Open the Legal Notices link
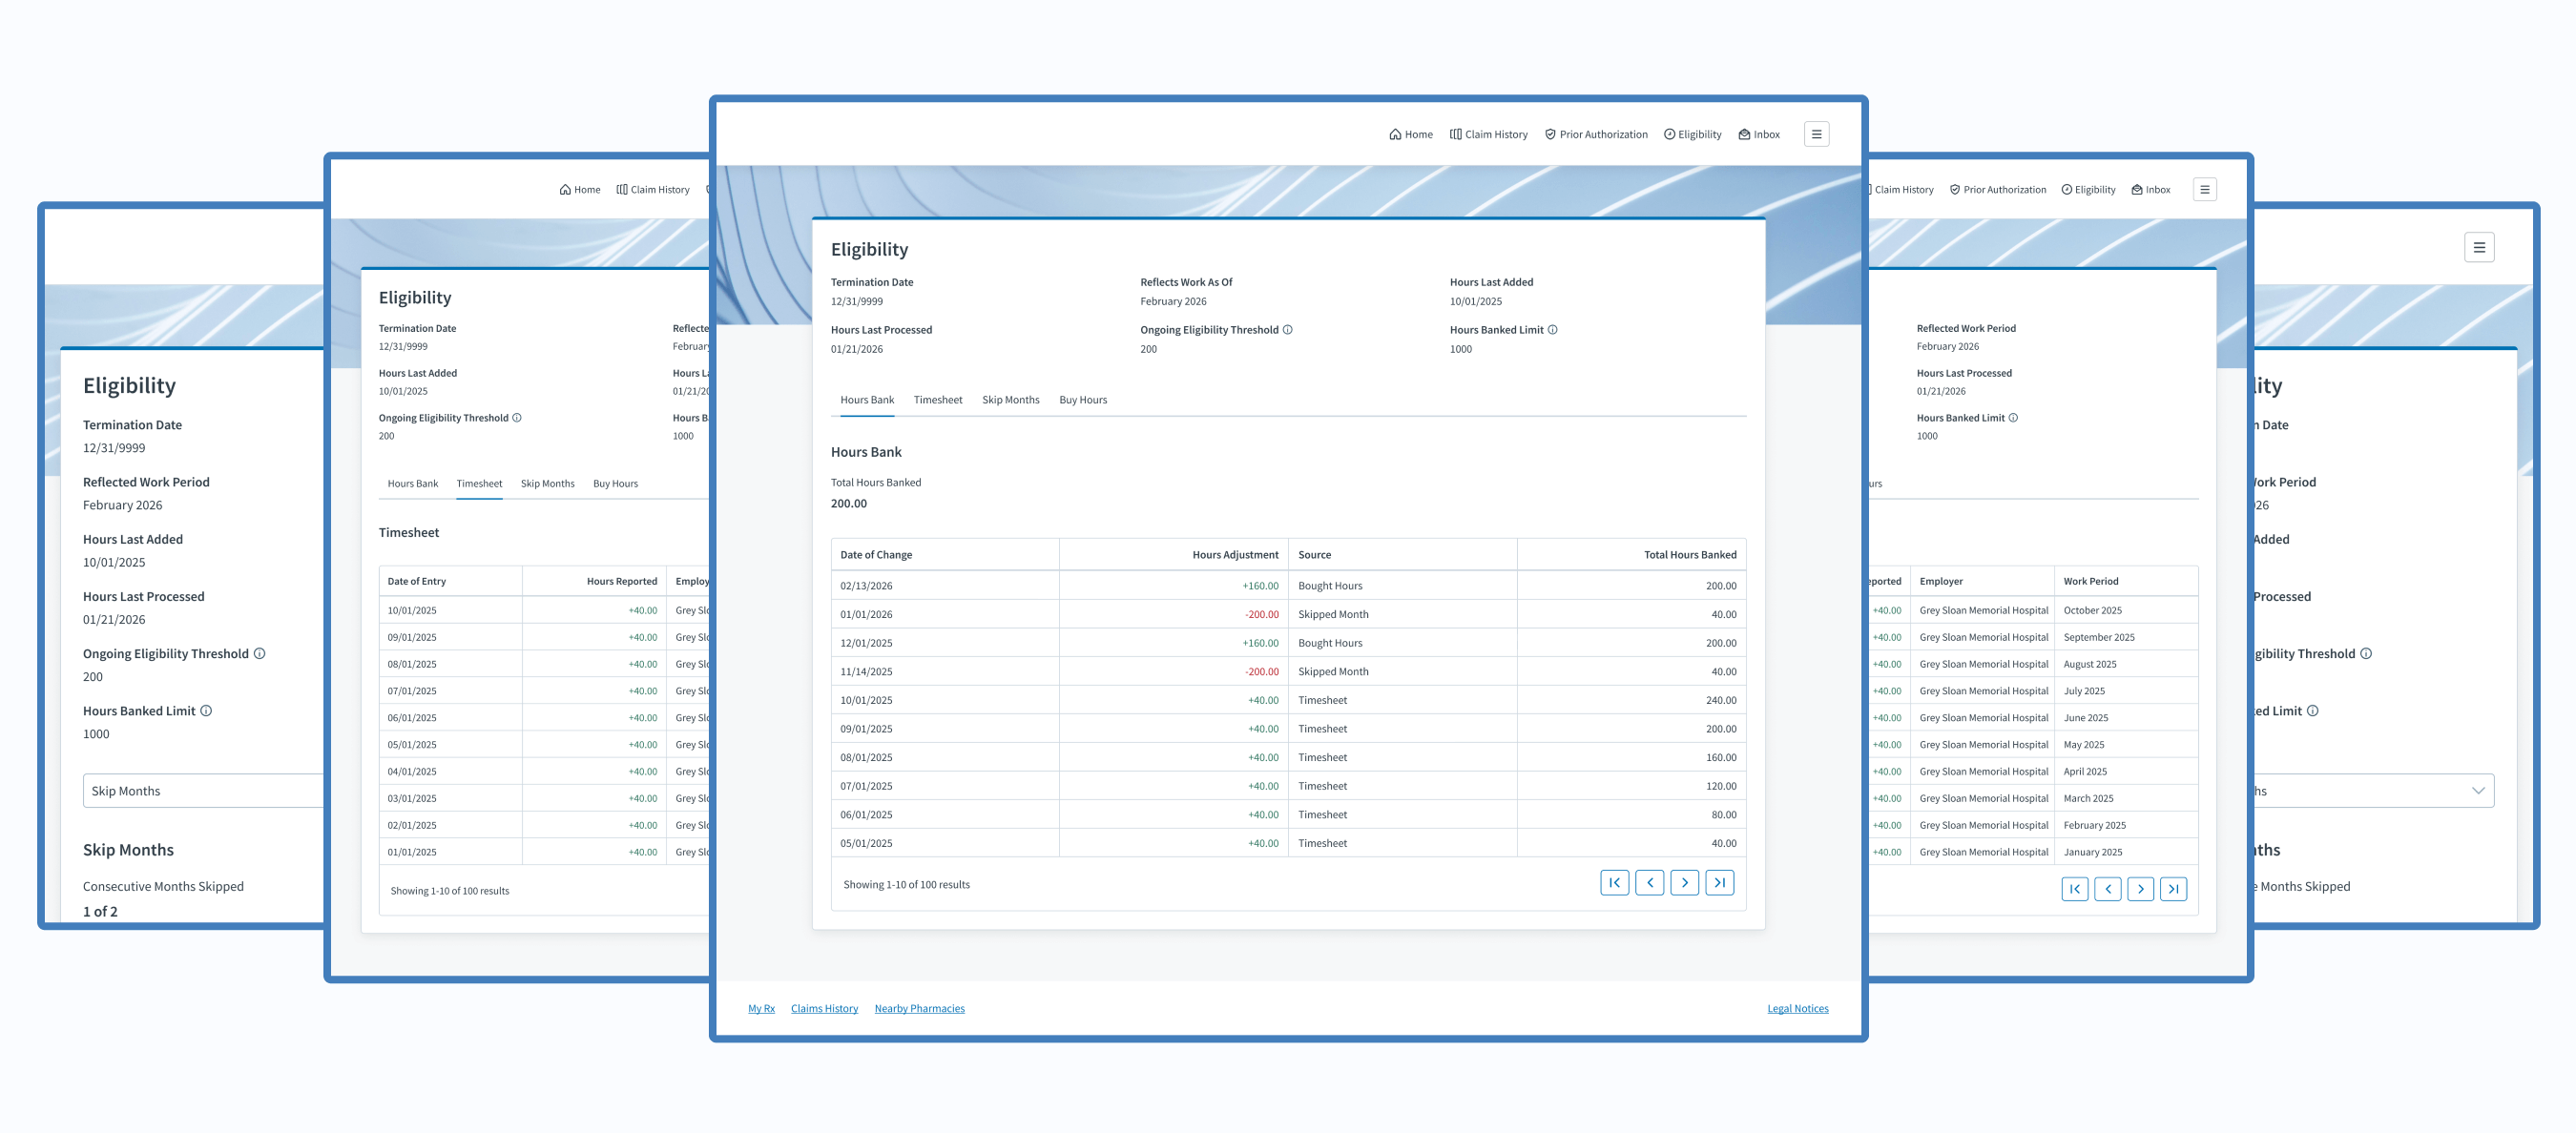 pyautogui.click(x=1797, y=1008)
